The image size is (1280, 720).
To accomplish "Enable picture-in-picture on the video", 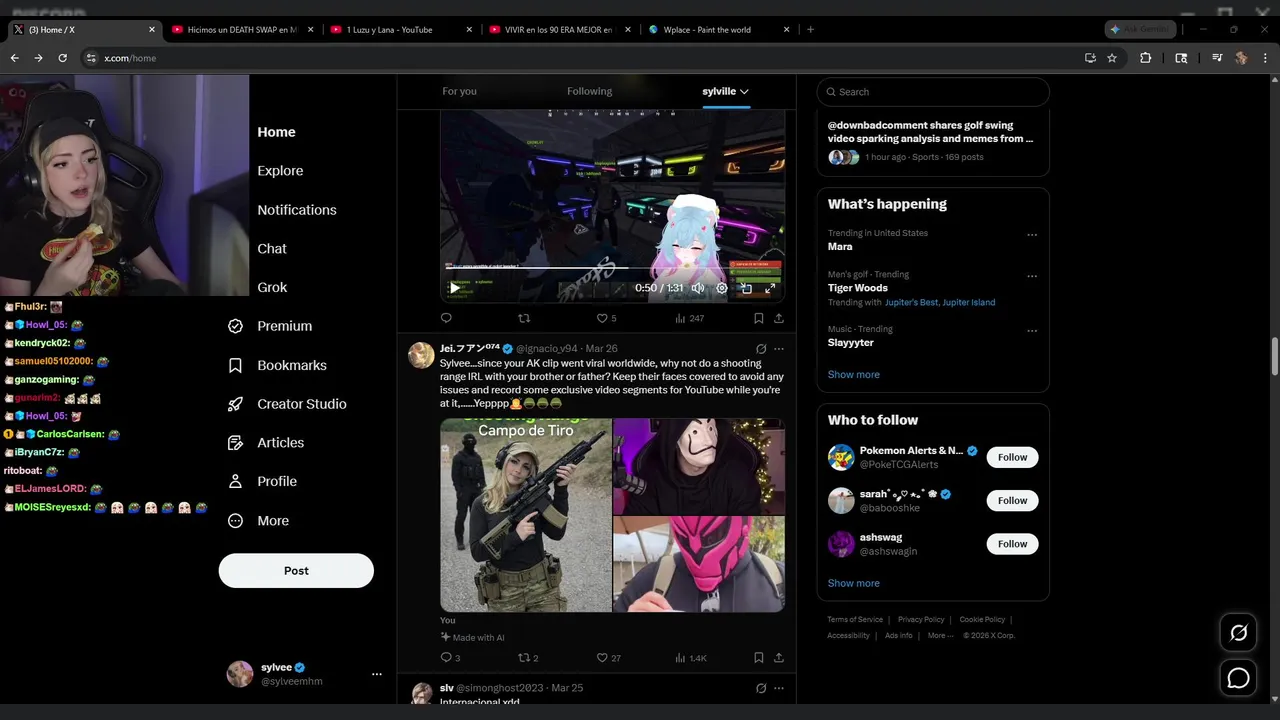I will [746, 288].
